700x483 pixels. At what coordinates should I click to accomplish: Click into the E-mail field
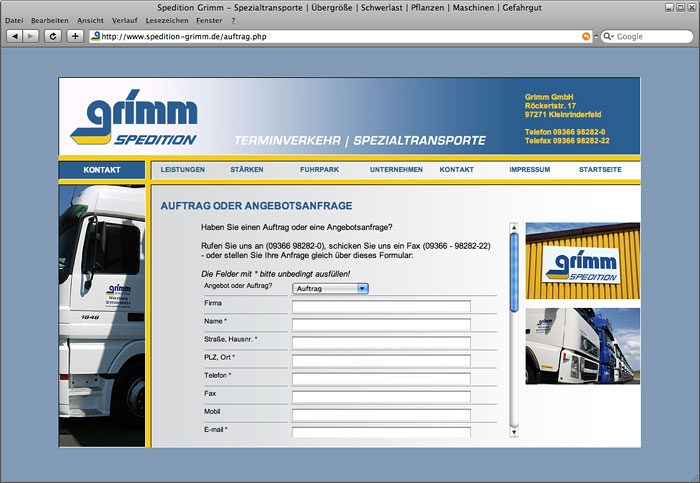pos(381,432)
